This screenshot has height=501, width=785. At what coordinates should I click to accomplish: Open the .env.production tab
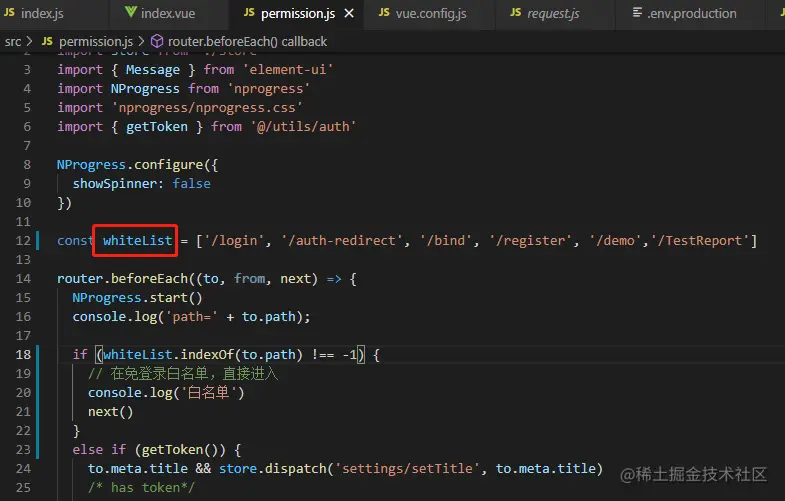point(691,14)
